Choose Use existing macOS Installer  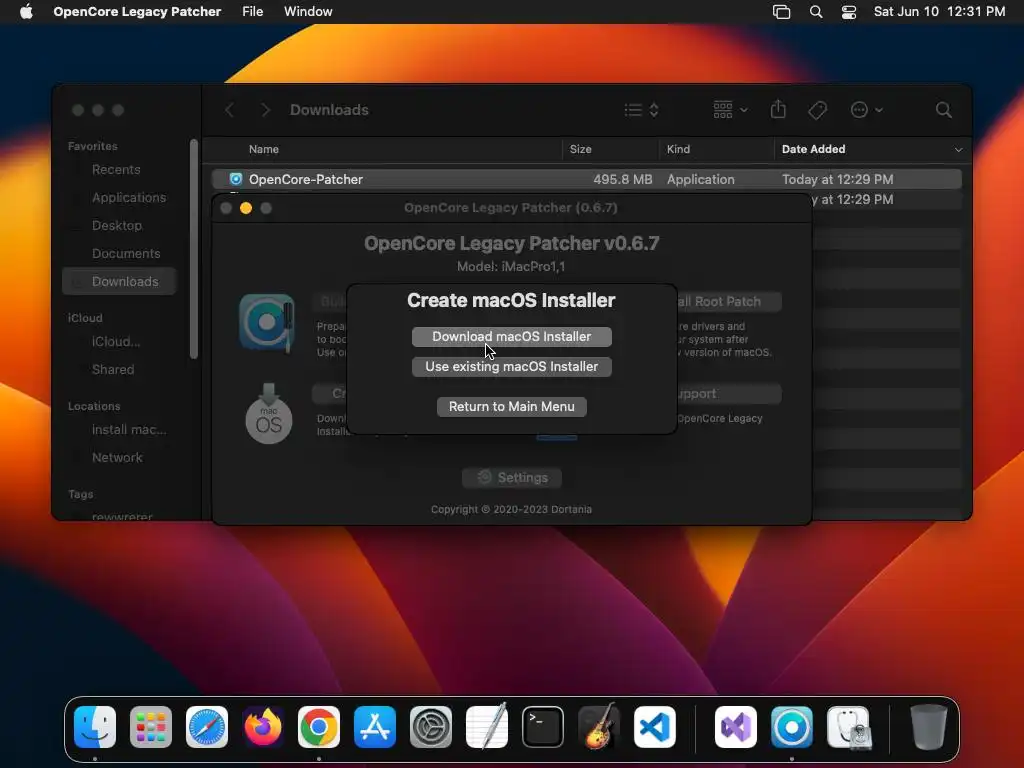pyautogui.click(x=511, y=366)
